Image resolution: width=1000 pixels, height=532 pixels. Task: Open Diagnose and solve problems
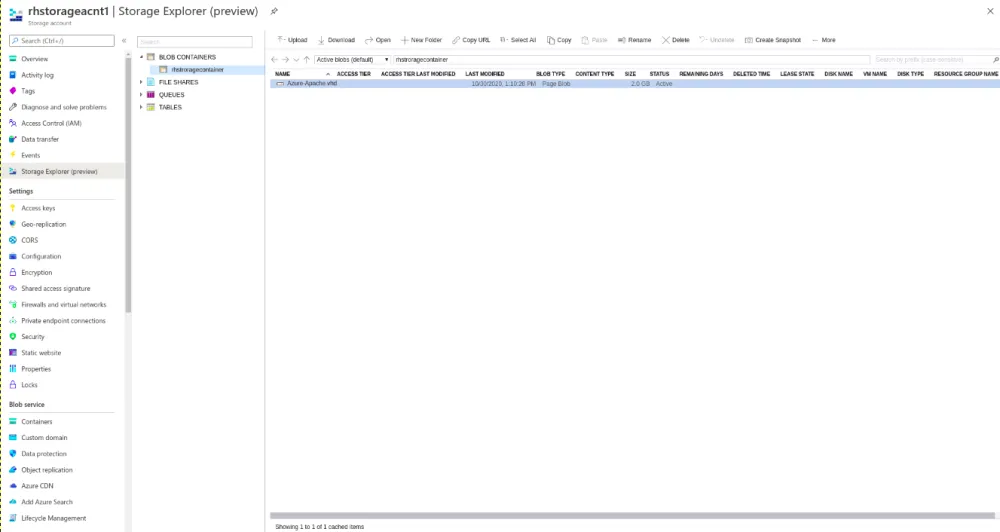pos(64,107)
